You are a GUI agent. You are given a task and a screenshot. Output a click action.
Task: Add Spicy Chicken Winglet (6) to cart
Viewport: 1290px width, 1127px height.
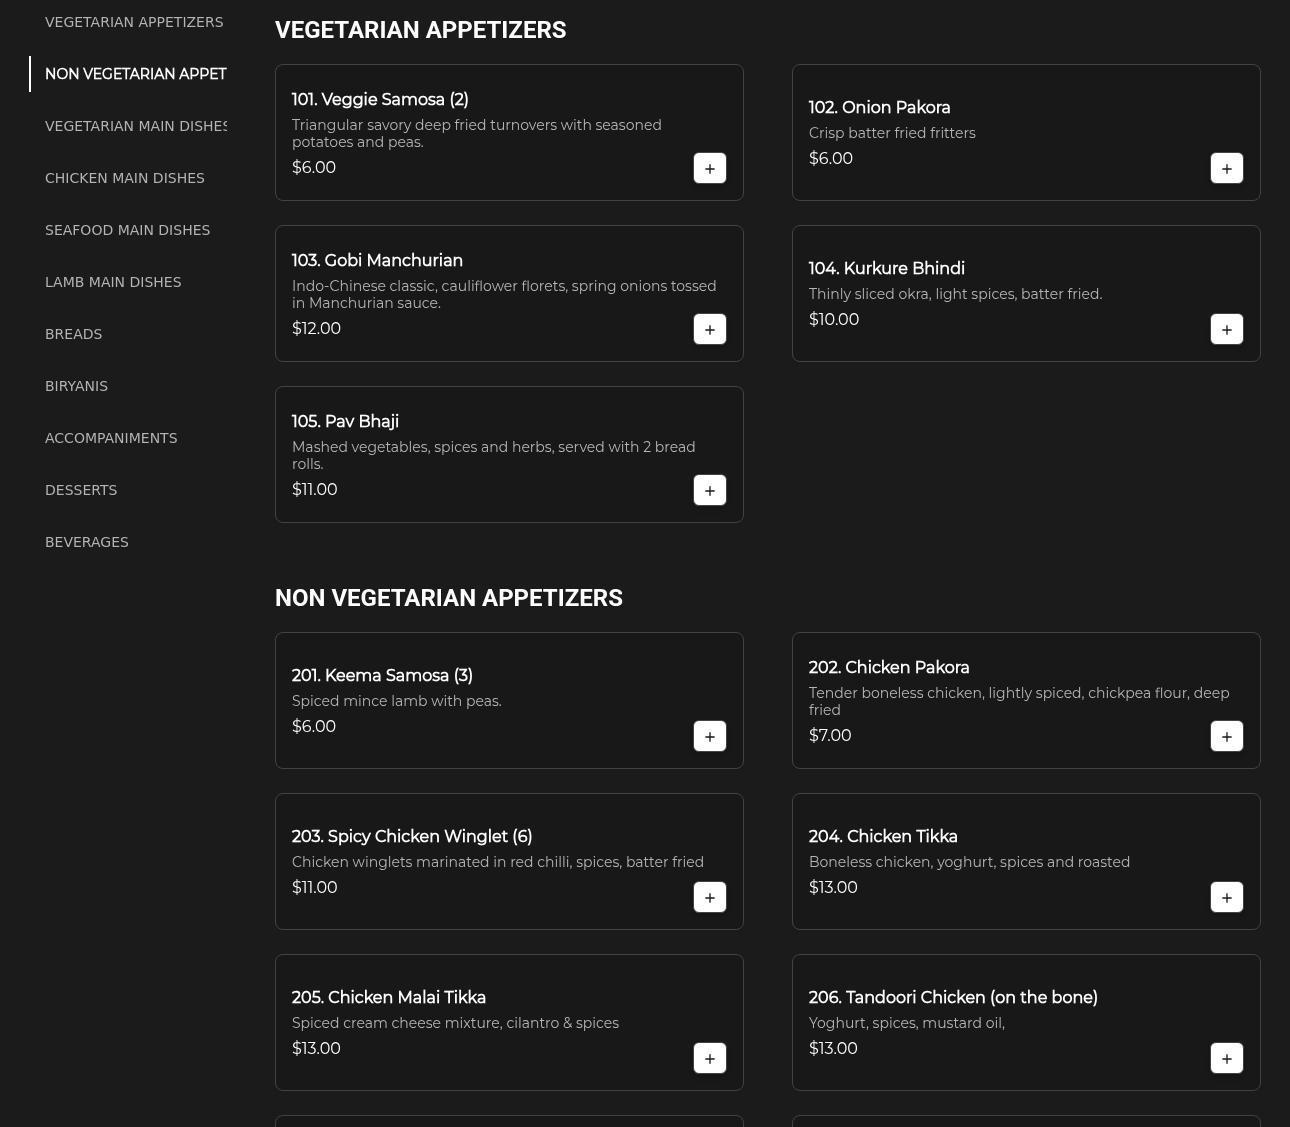point(710,897)
